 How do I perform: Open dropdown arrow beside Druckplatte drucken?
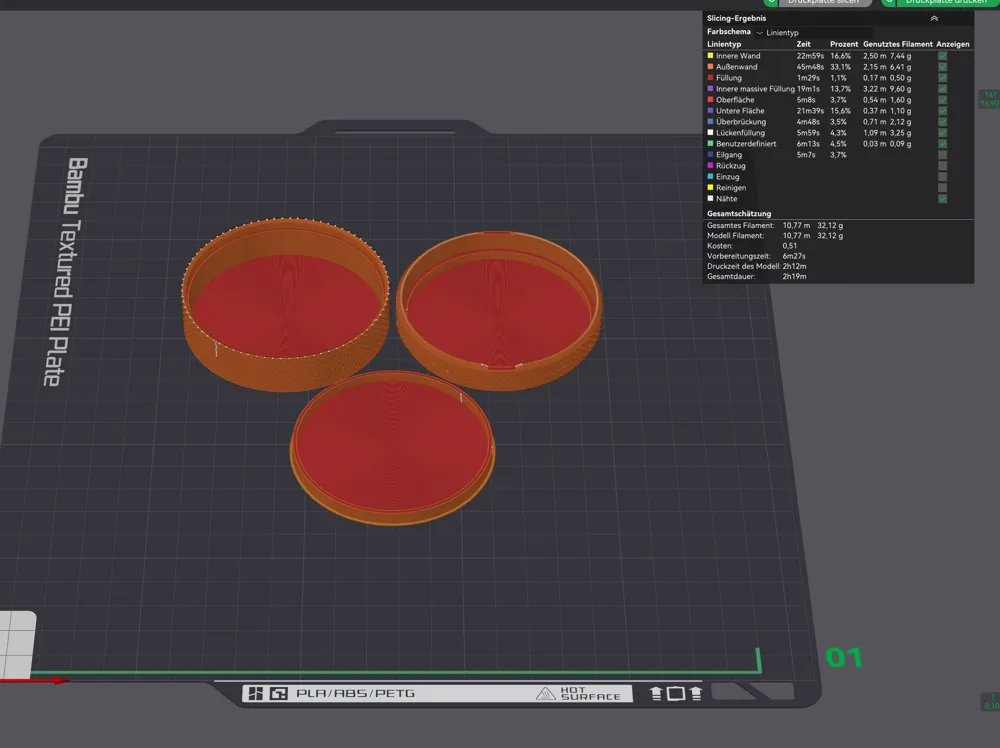tap(888, 3)
